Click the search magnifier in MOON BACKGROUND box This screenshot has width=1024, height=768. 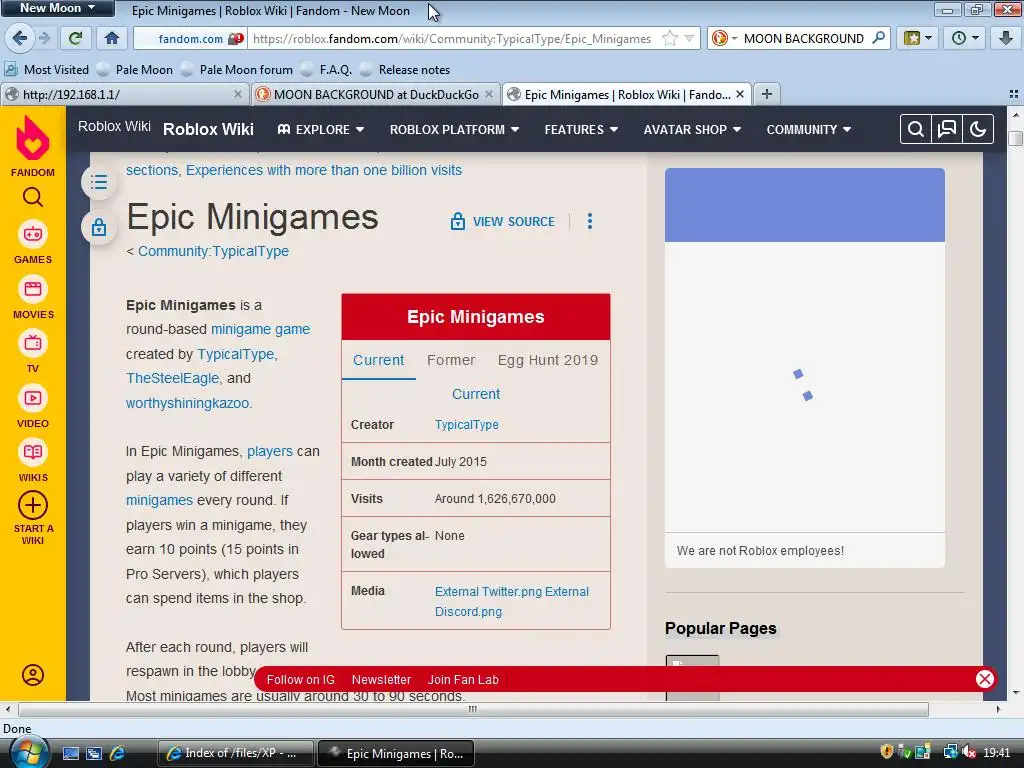pyautogui.click(x=878, y=38)
